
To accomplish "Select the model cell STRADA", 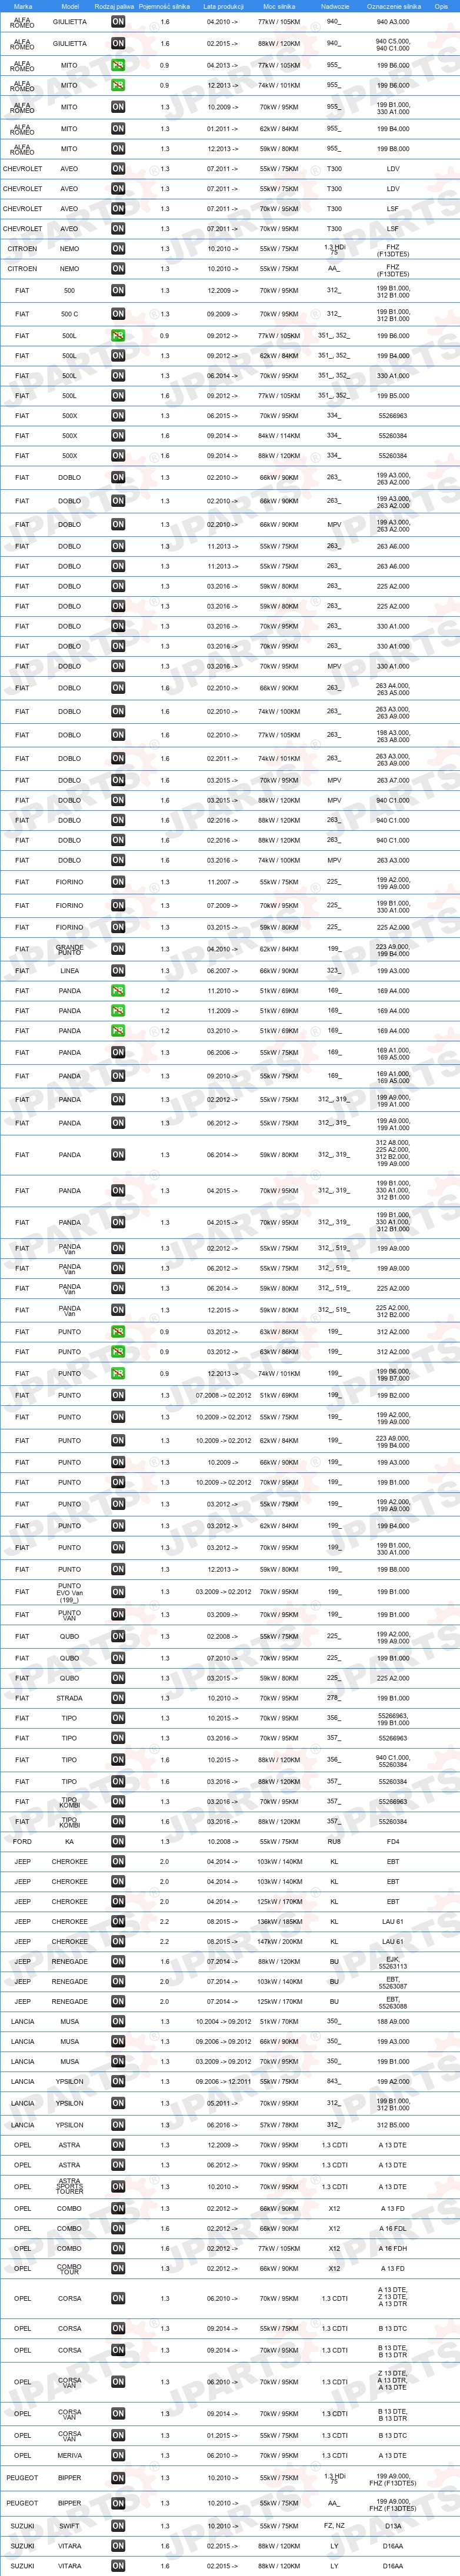I will coord(69,1698).
